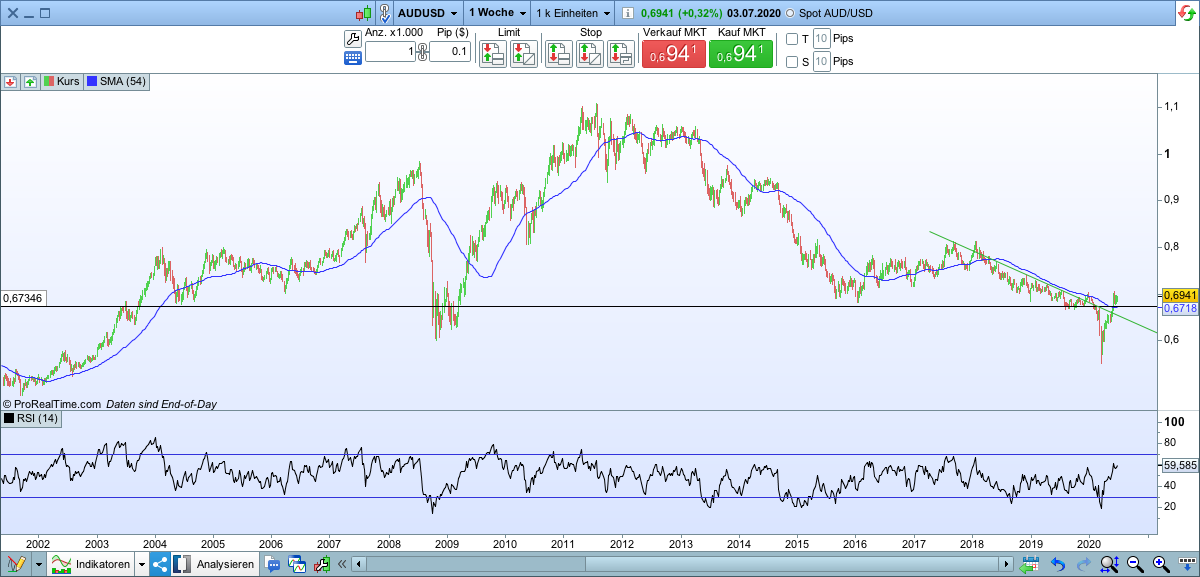Click the second Limit order icon
The height and width of the screenshot is (577, 1200).
(524, 53)
